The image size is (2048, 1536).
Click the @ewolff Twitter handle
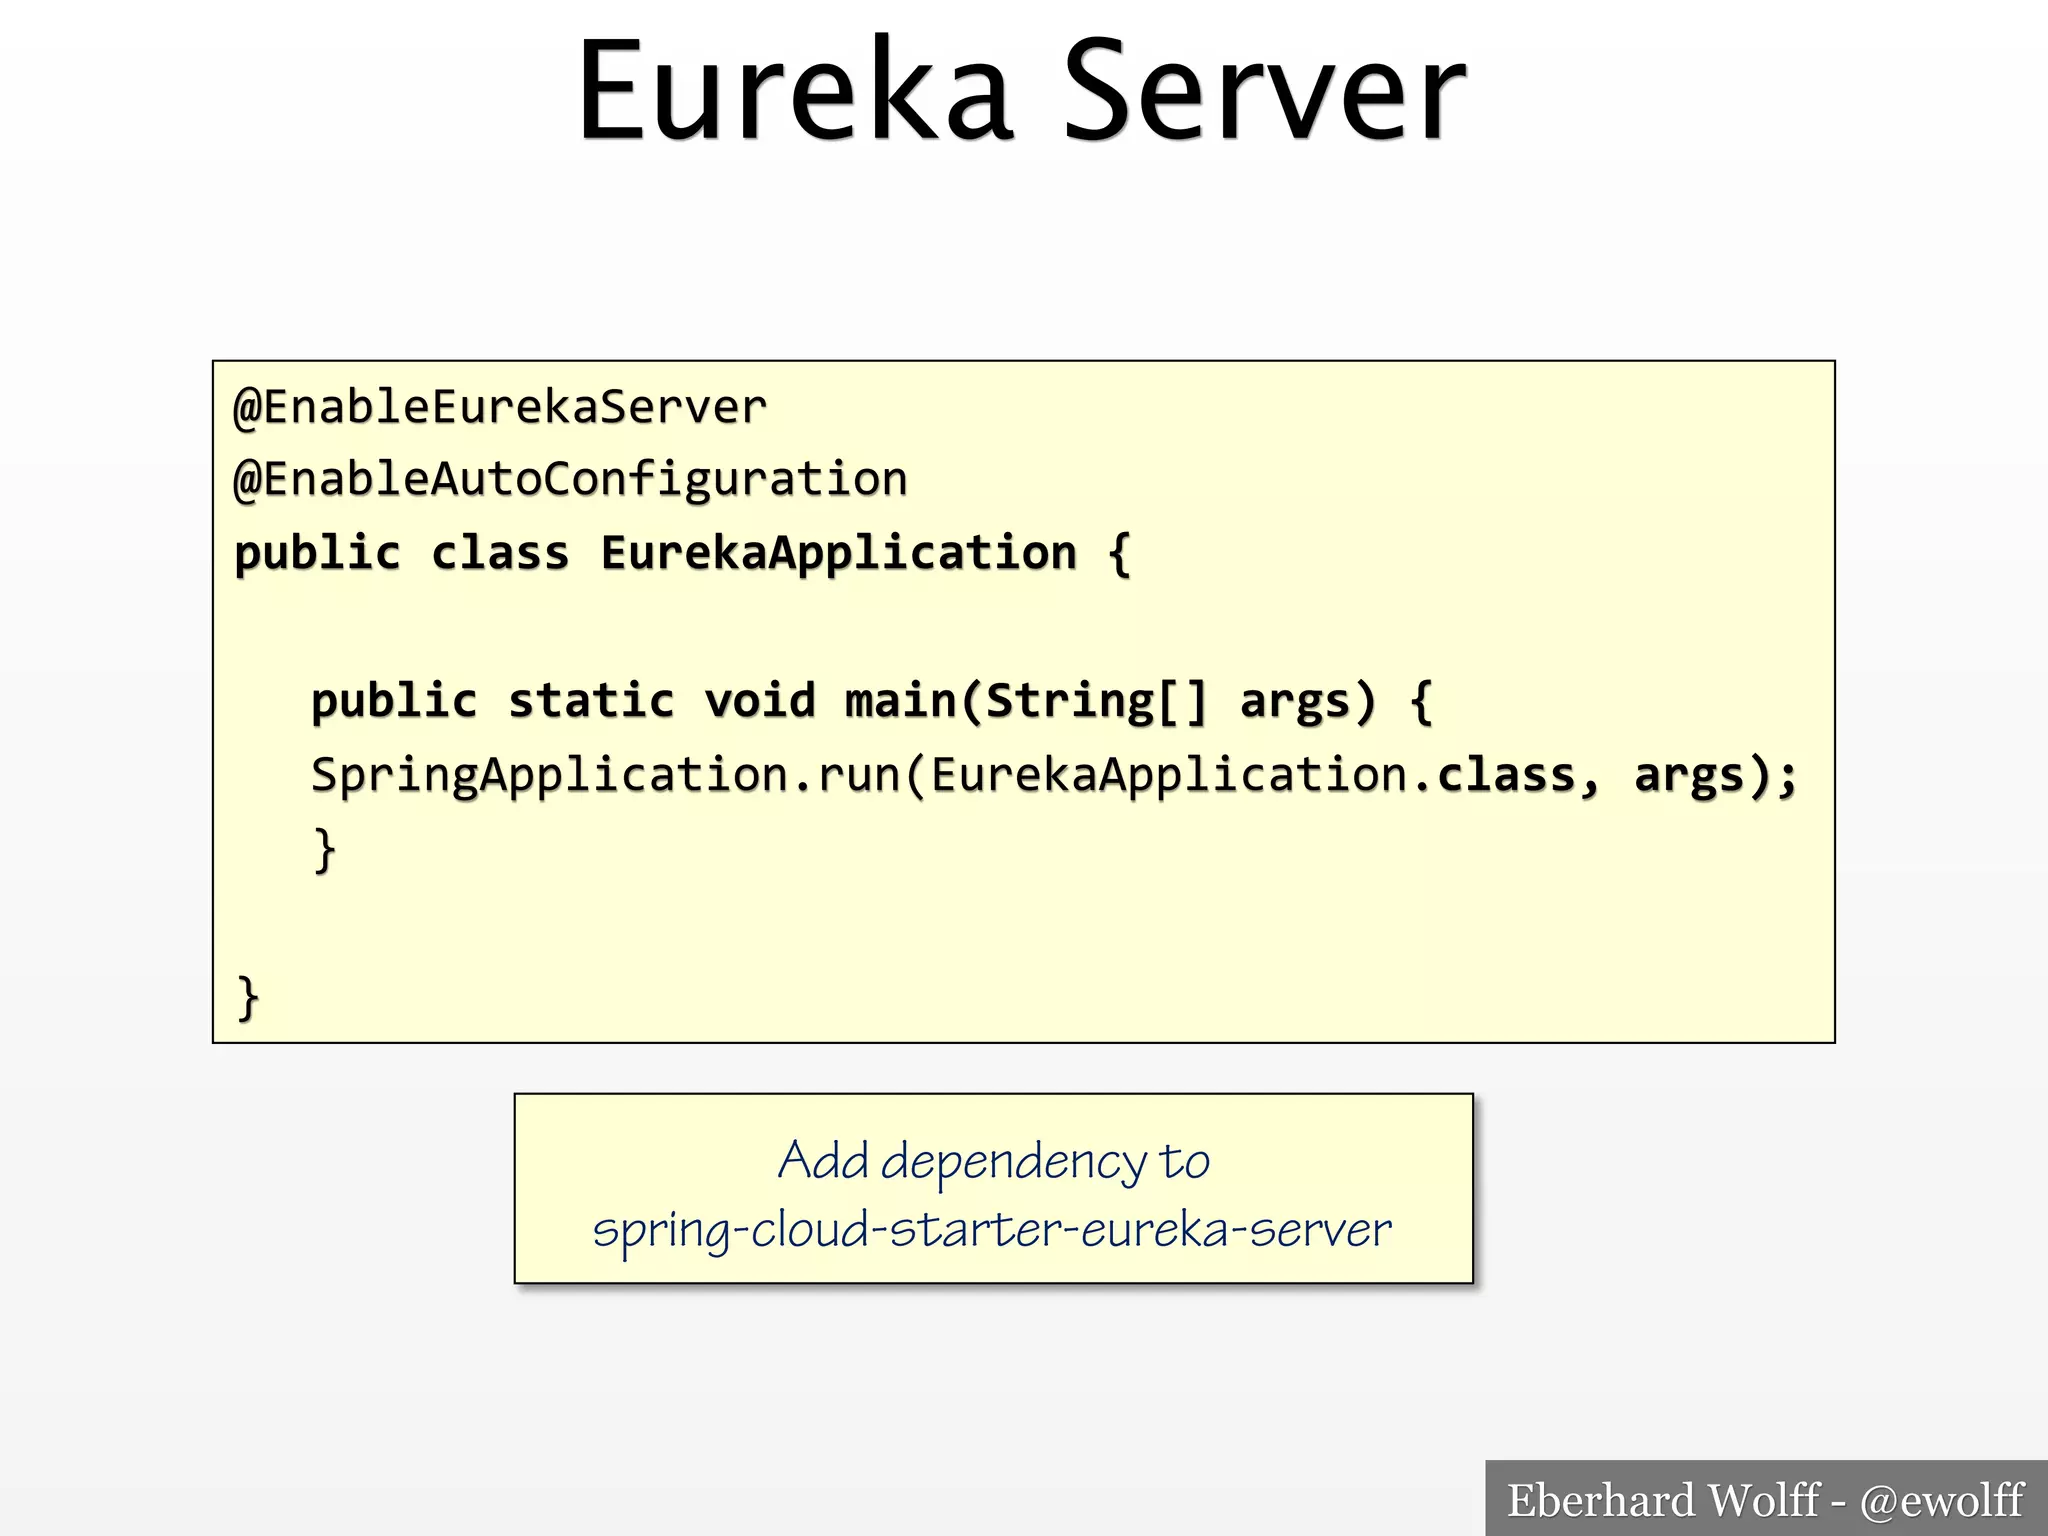click(1942, 1500)
